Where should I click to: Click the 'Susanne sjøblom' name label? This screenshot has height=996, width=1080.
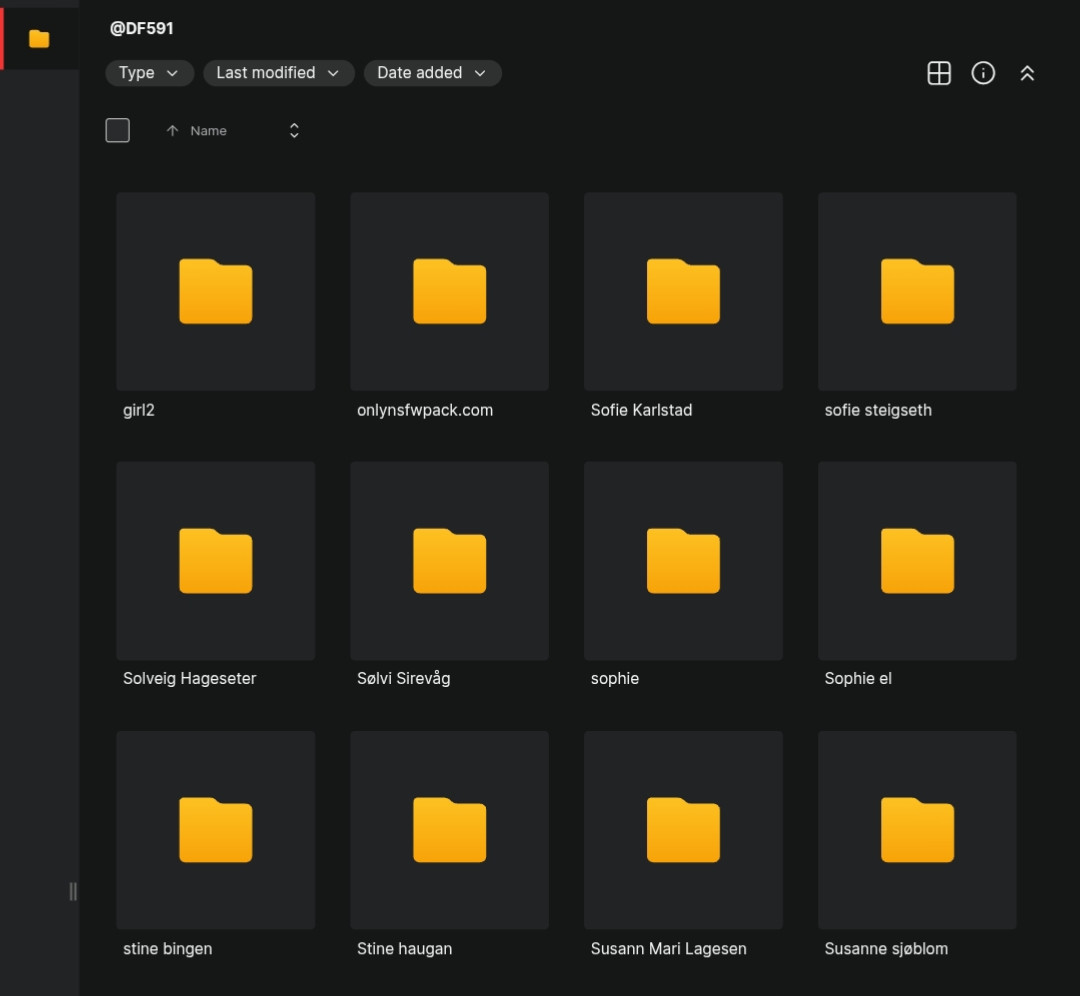[x=886, y=948]
